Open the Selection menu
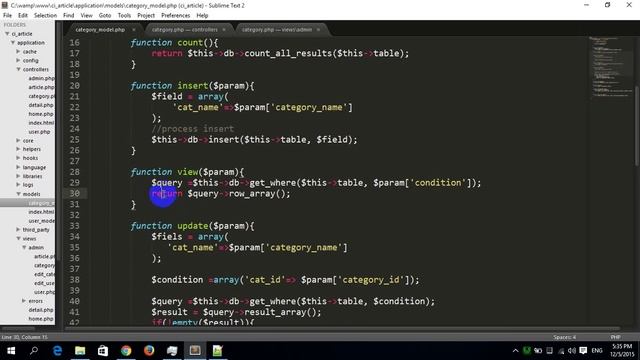Image resolution: width=640 pixels, height=360 pixels. (x=45, y=16)
